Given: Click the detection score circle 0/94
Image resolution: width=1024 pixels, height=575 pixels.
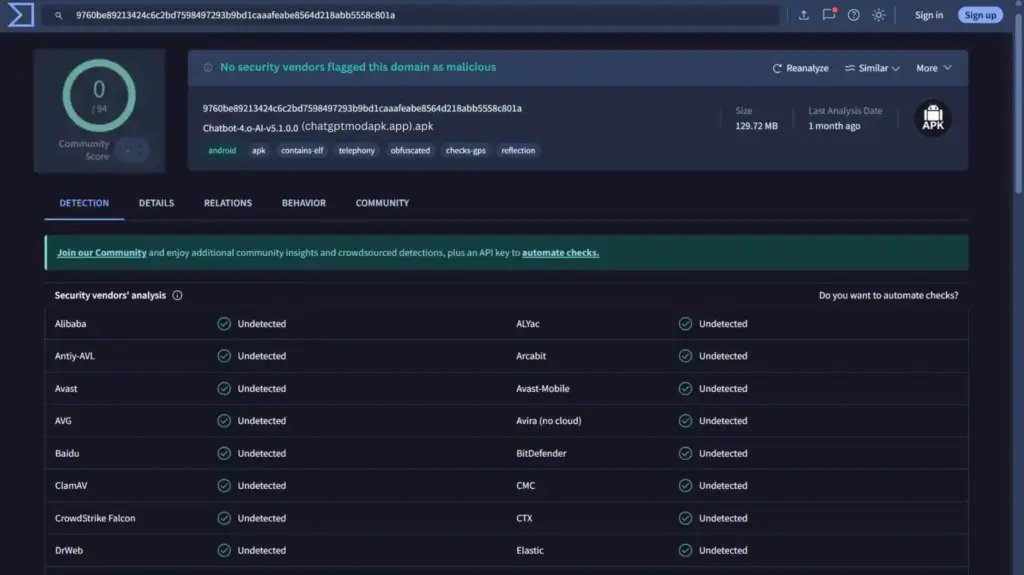Looking at the screenshot, I should tap(99, 96).
